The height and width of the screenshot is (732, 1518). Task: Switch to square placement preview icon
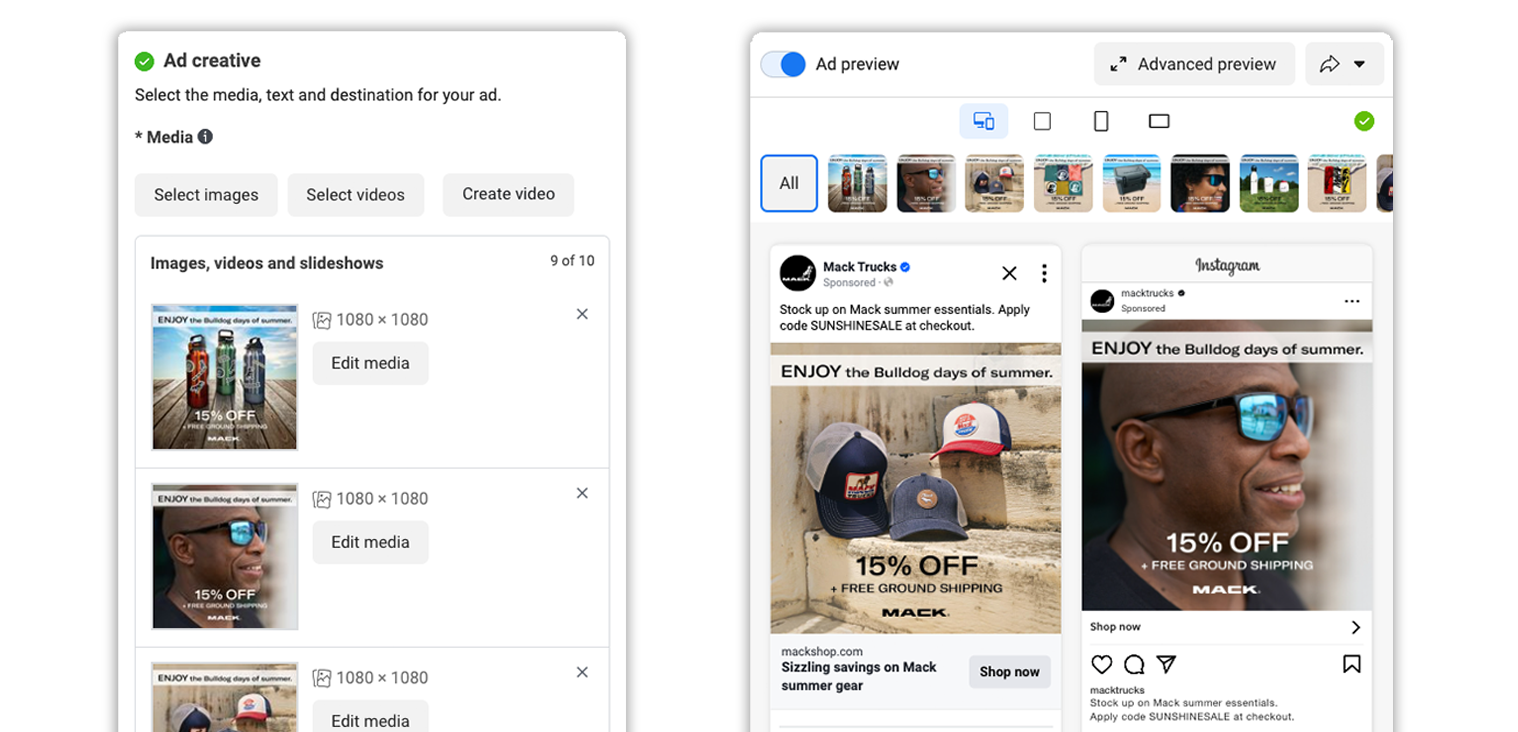click(1042, 121)
